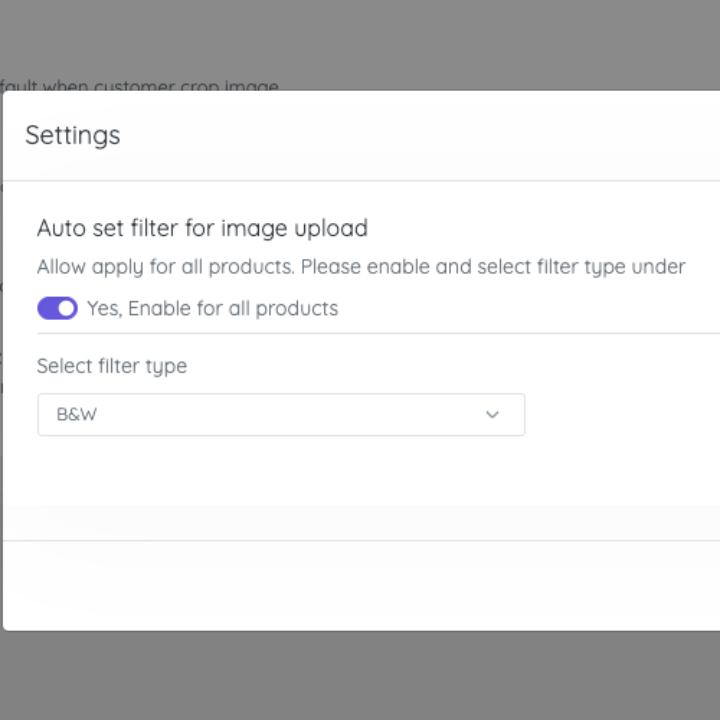The image size is (720, 720).
Task: Click the 'Settings' dialog title
Action: pos(73,135)
